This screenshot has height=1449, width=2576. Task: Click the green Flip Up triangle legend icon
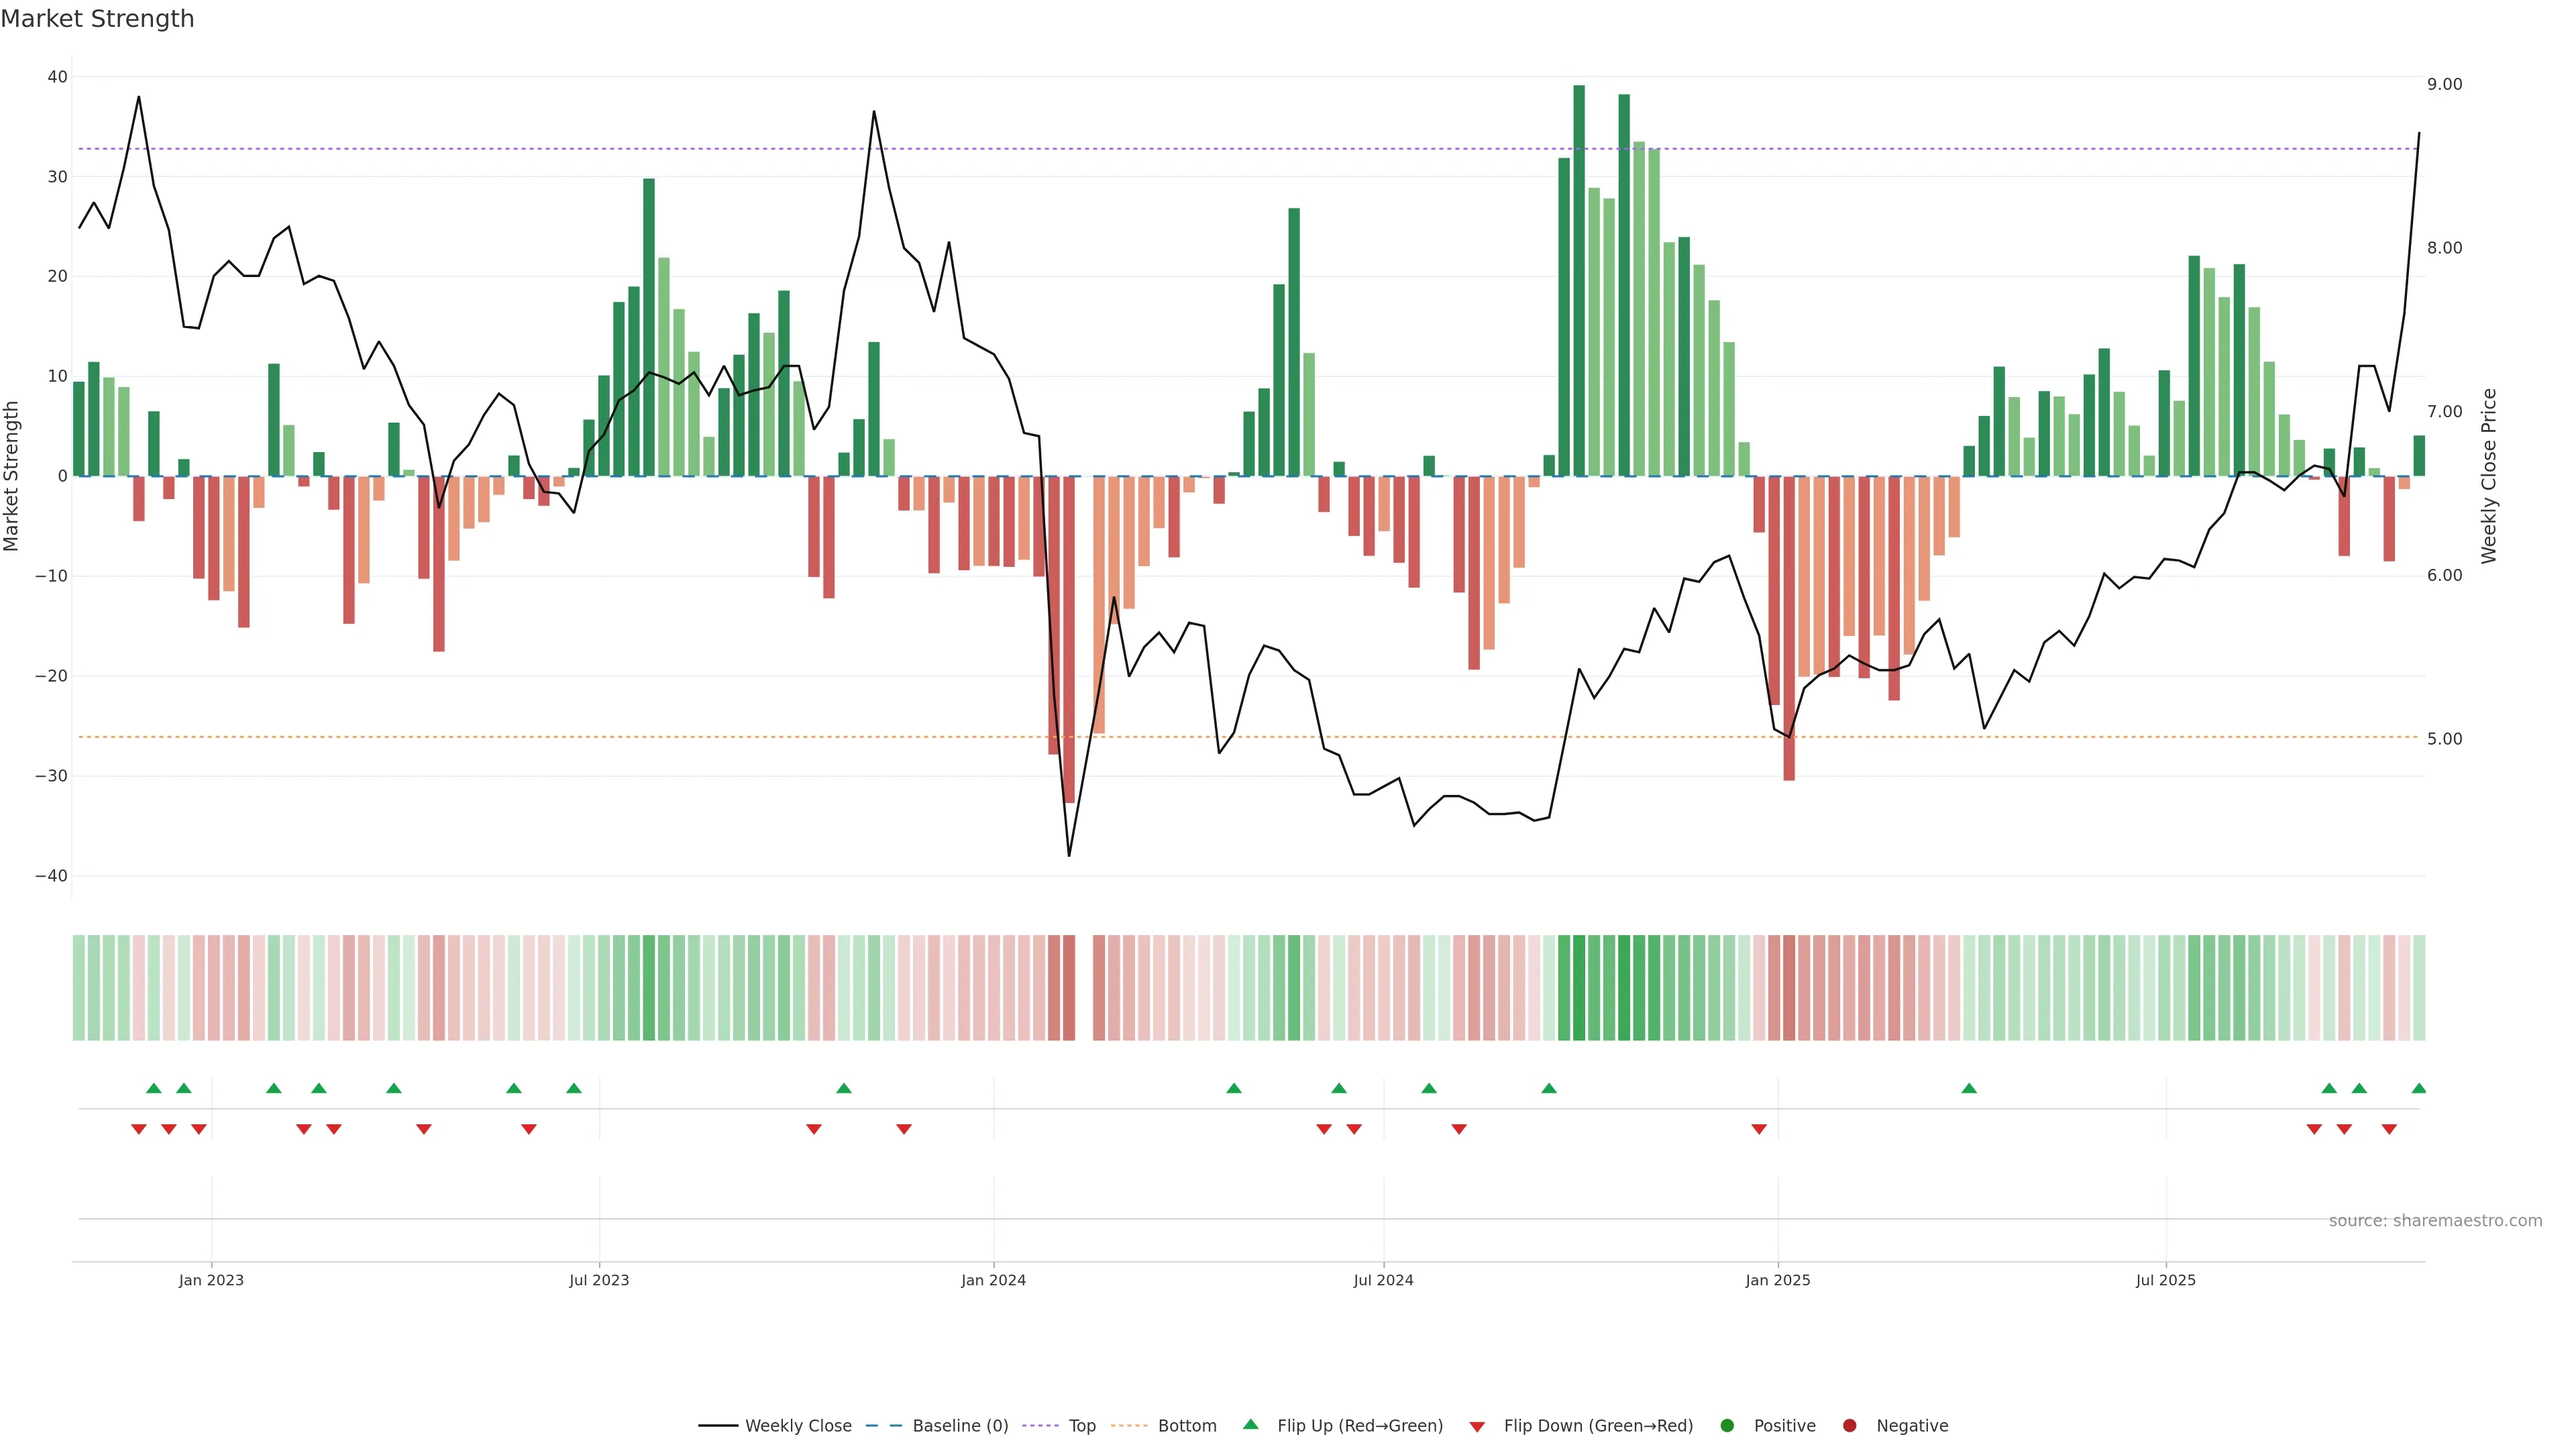tap(1250, 1425)
